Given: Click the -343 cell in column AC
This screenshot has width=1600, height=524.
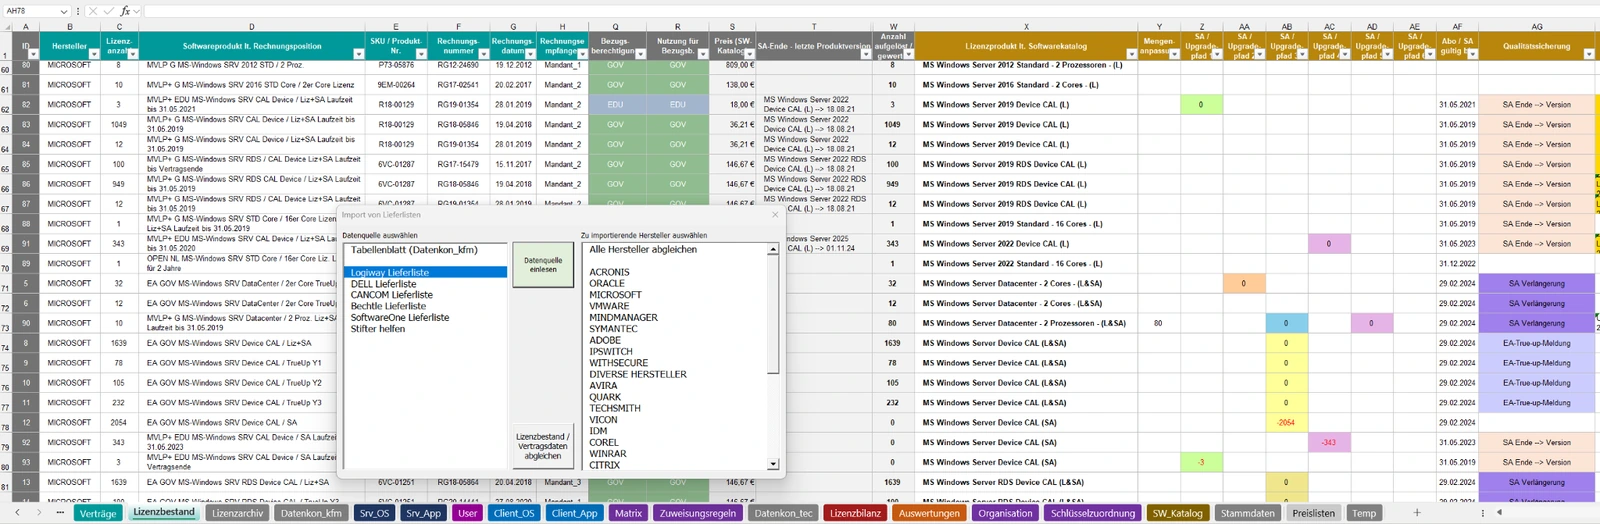Looking at the screenshot, I should (1328, 443).
